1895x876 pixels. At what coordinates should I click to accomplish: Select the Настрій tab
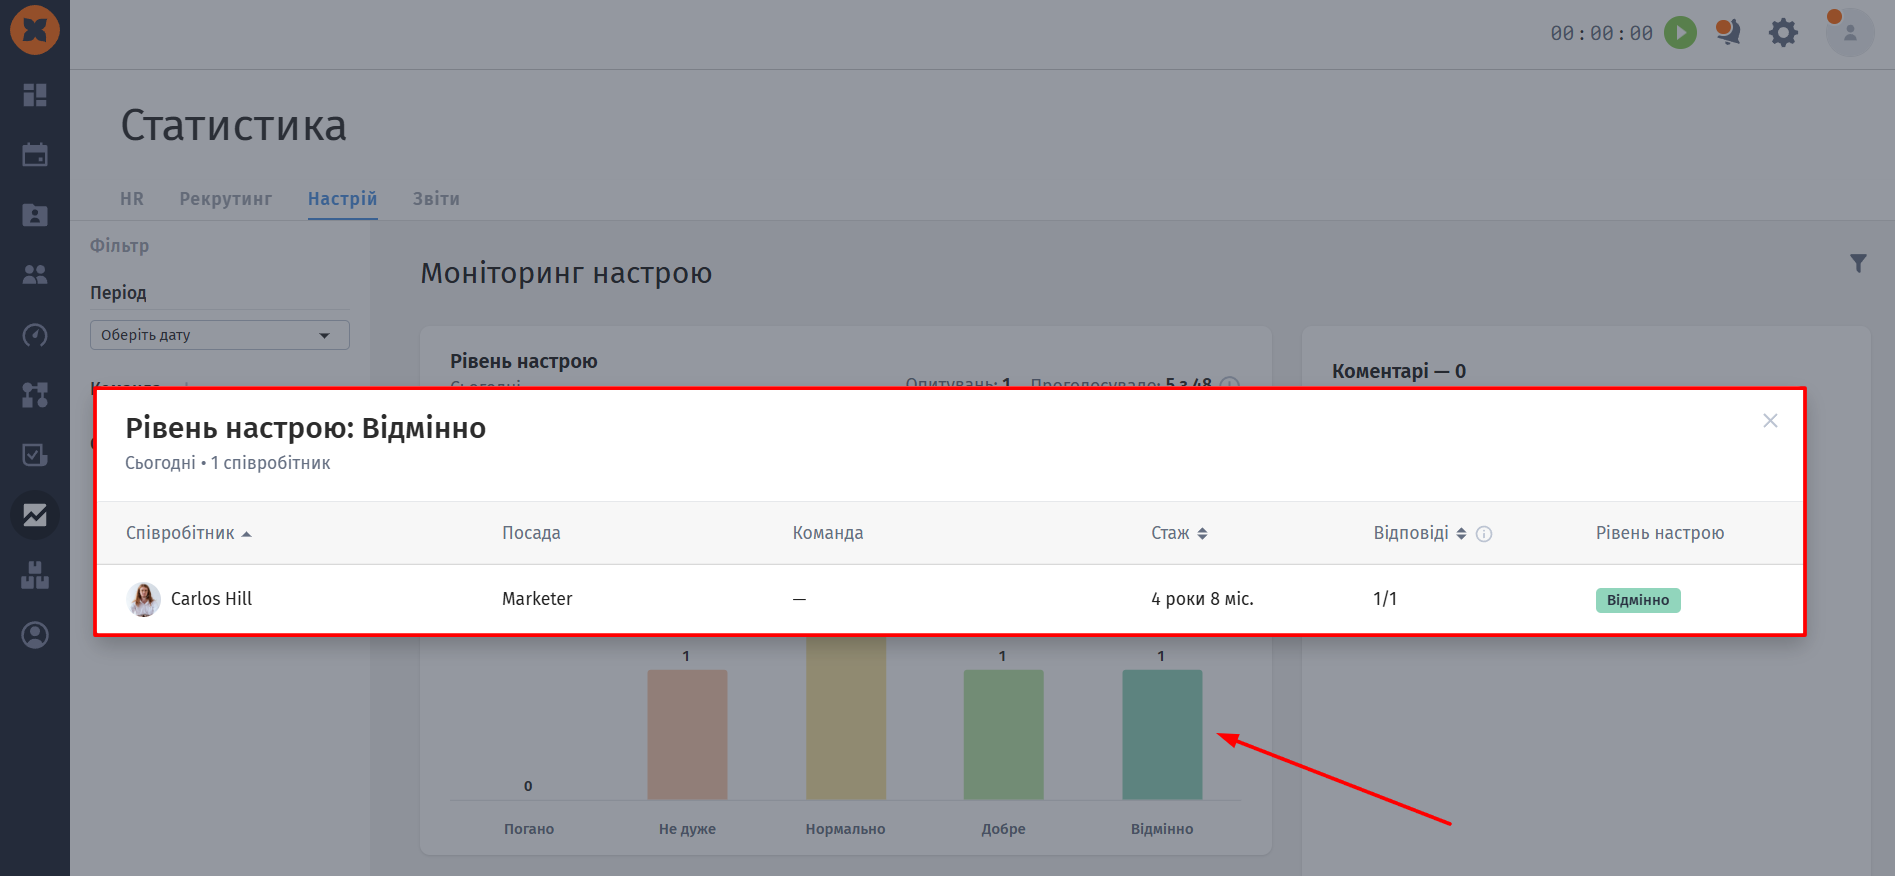[x=343, y=199]
